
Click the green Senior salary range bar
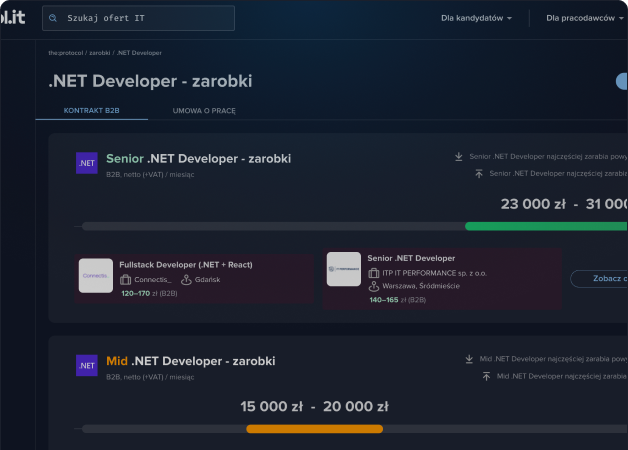pyautogui.click(x=546, y=227)
